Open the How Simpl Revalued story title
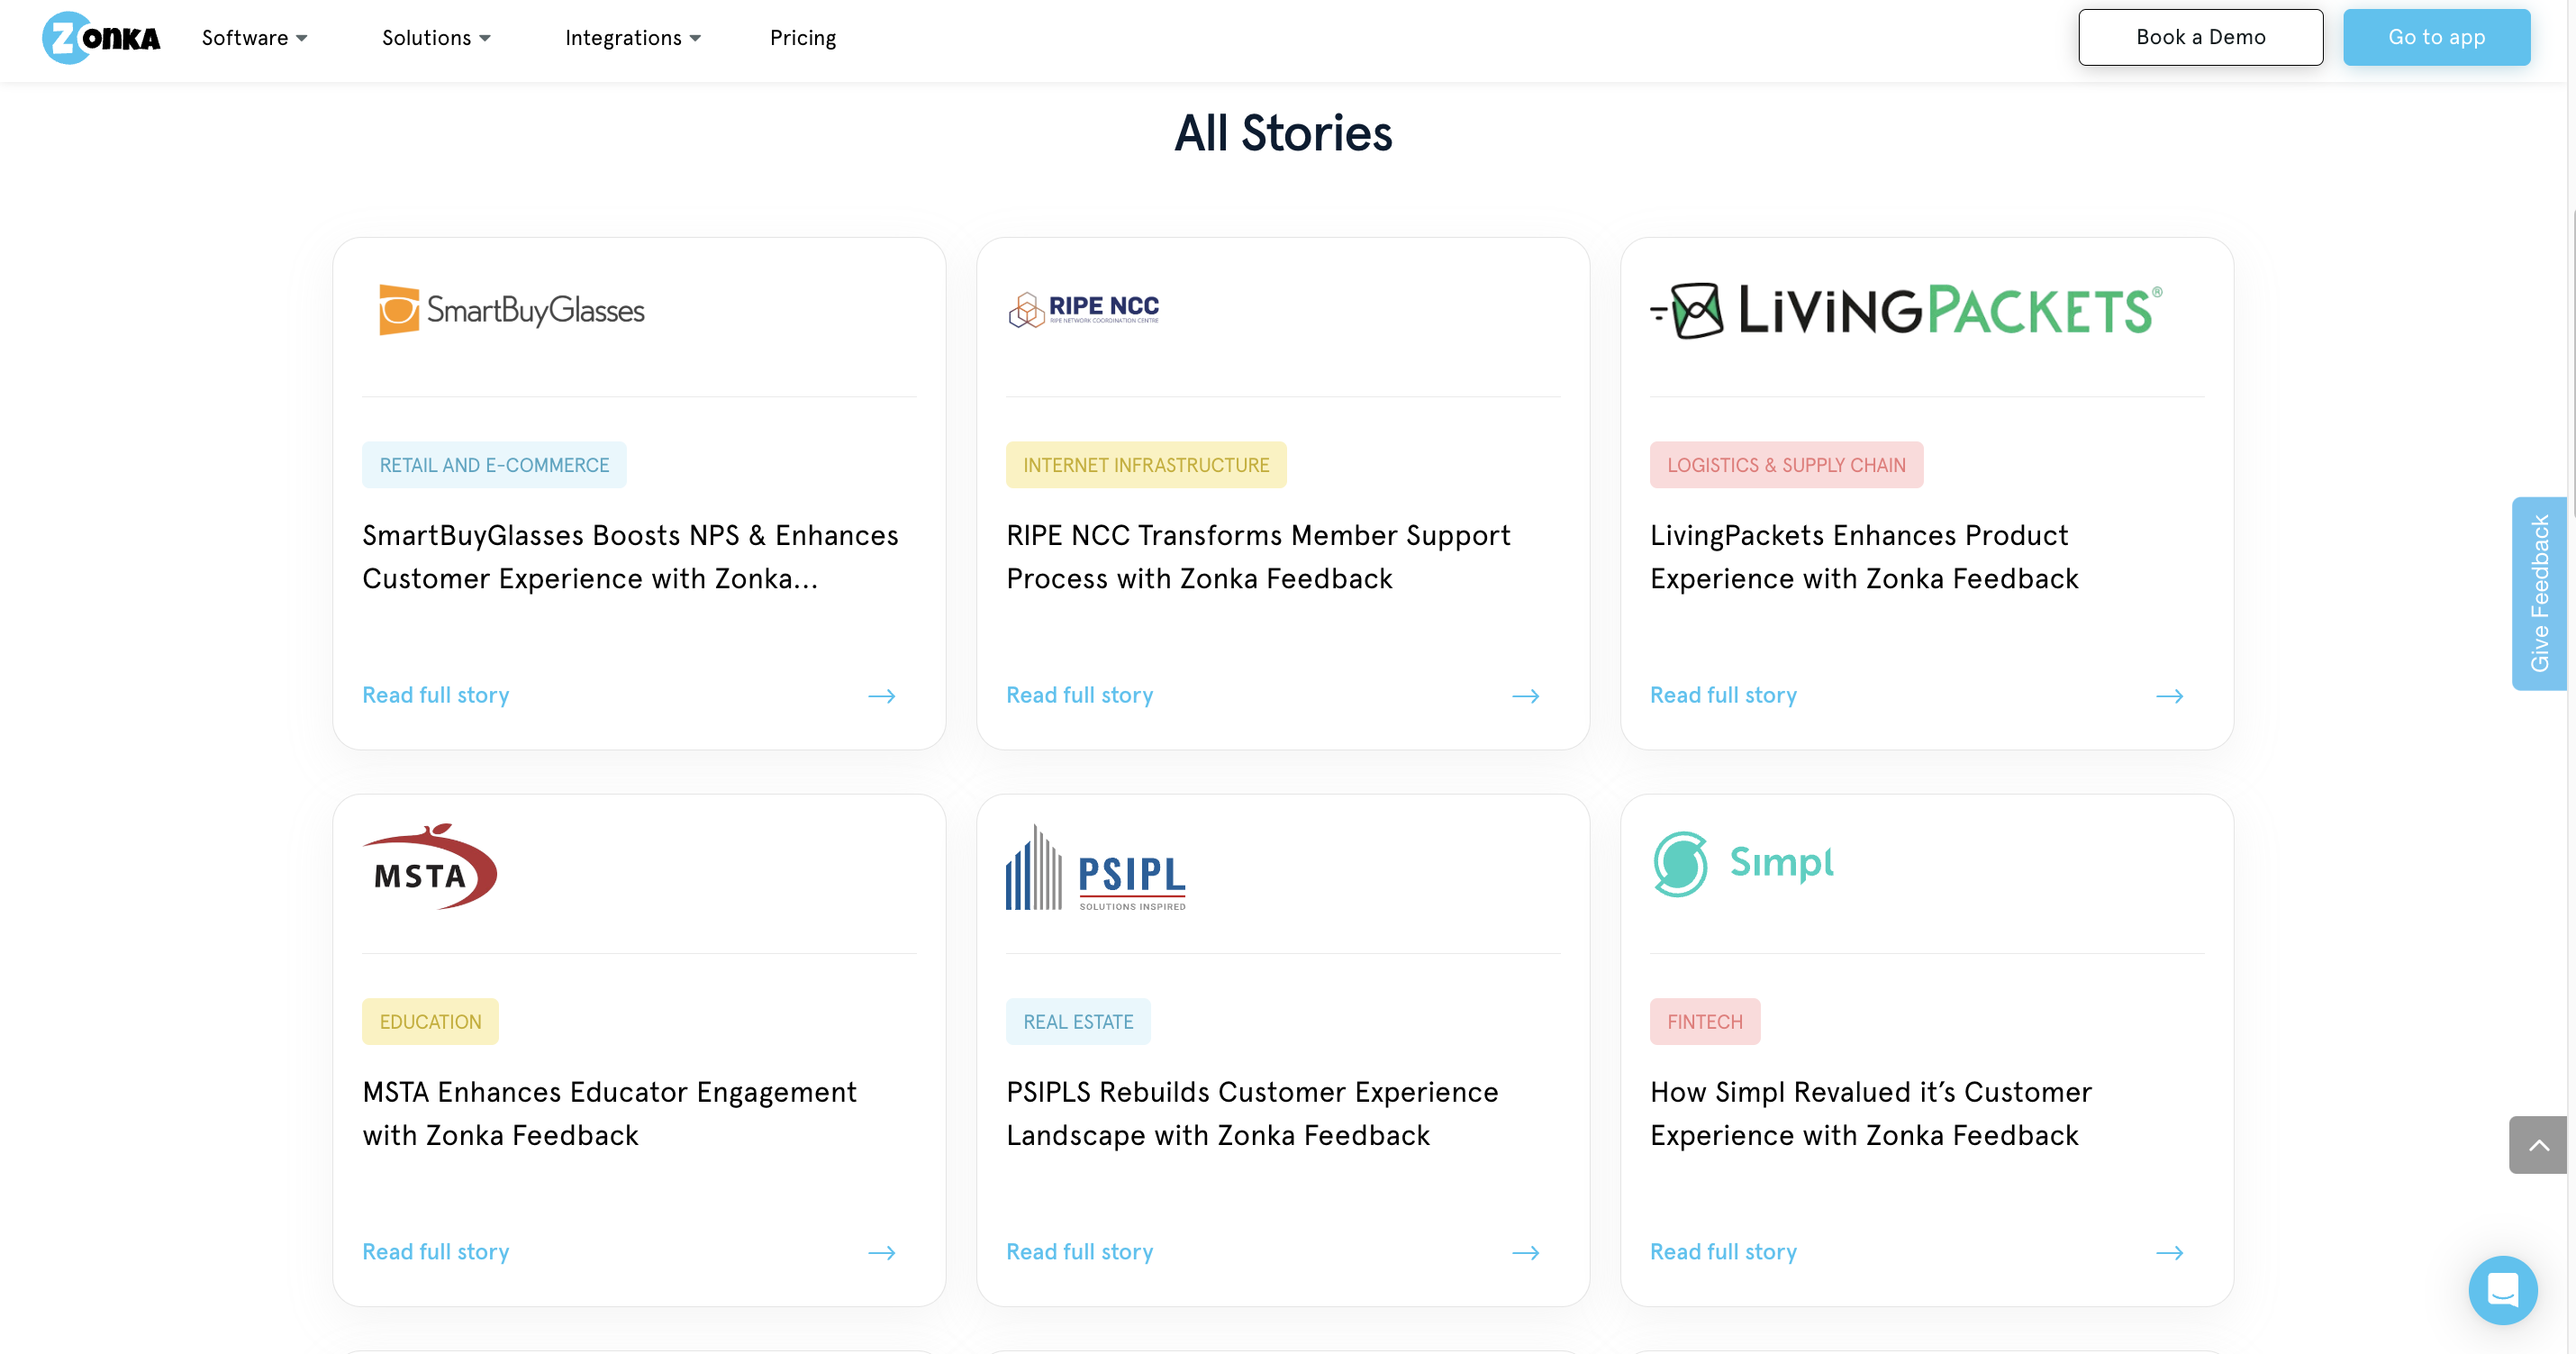 tap(1870, 1113)
